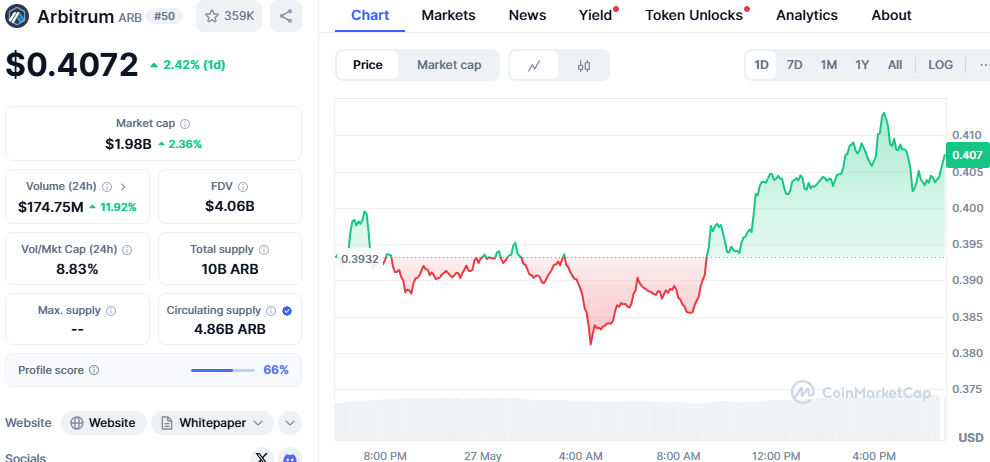Open the Markets tab
Screen dimensions: 990x462
[448, 16]
